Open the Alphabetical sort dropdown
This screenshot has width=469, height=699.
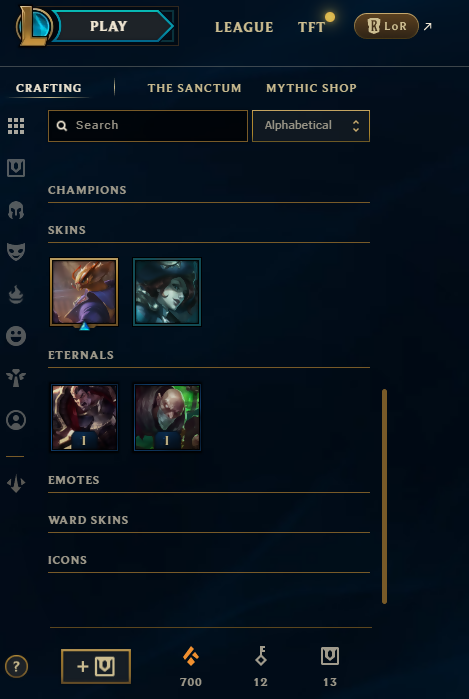[311, 126]
